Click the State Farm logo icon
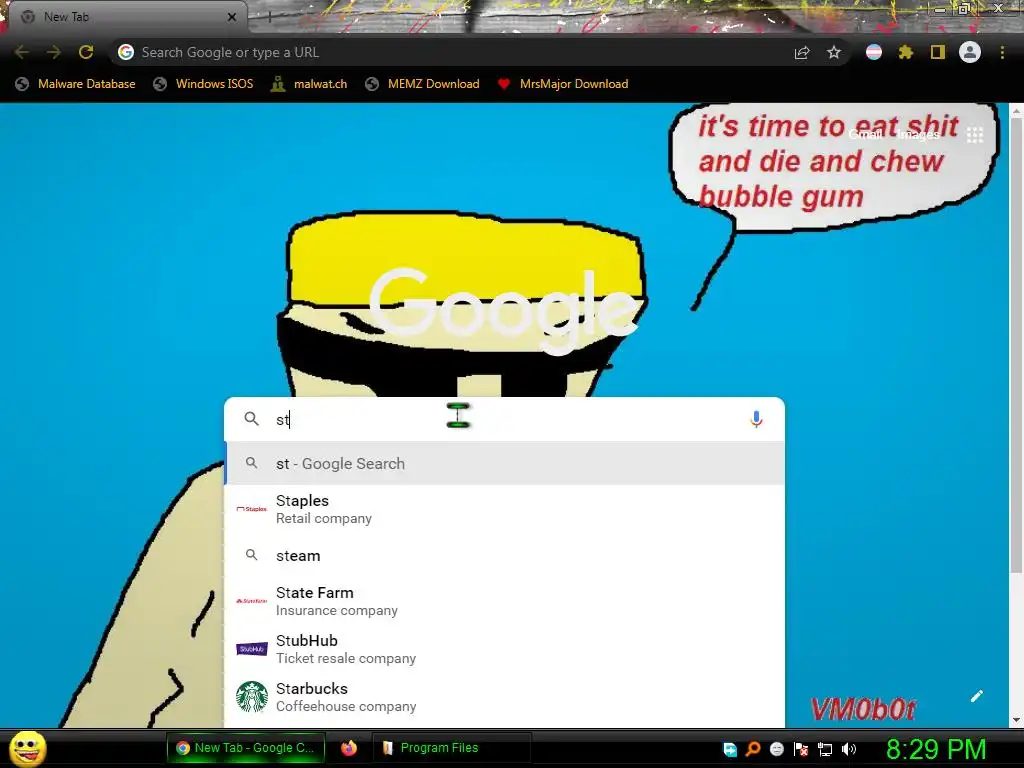This screenshot has height=768, width=1024. (251, 601)
